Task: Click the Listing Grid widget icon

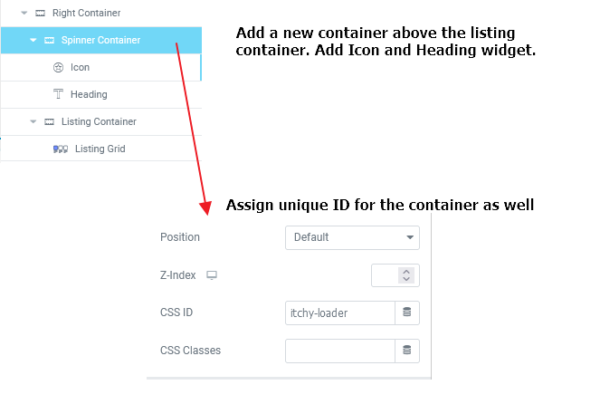Action: coord(60,149)
